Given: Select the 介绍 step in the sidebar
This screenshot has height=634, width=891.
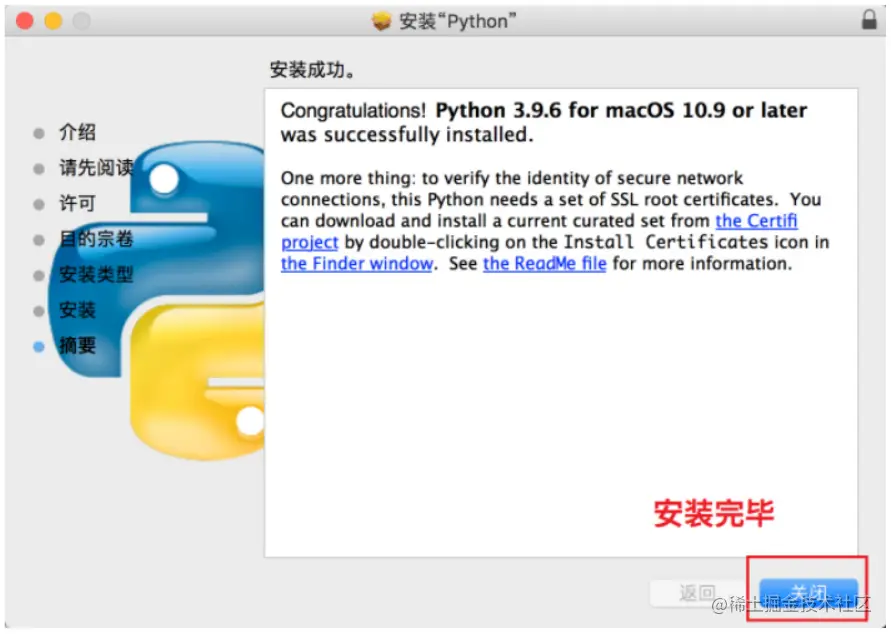Looking at the screenshot, I should coord(77,132).
